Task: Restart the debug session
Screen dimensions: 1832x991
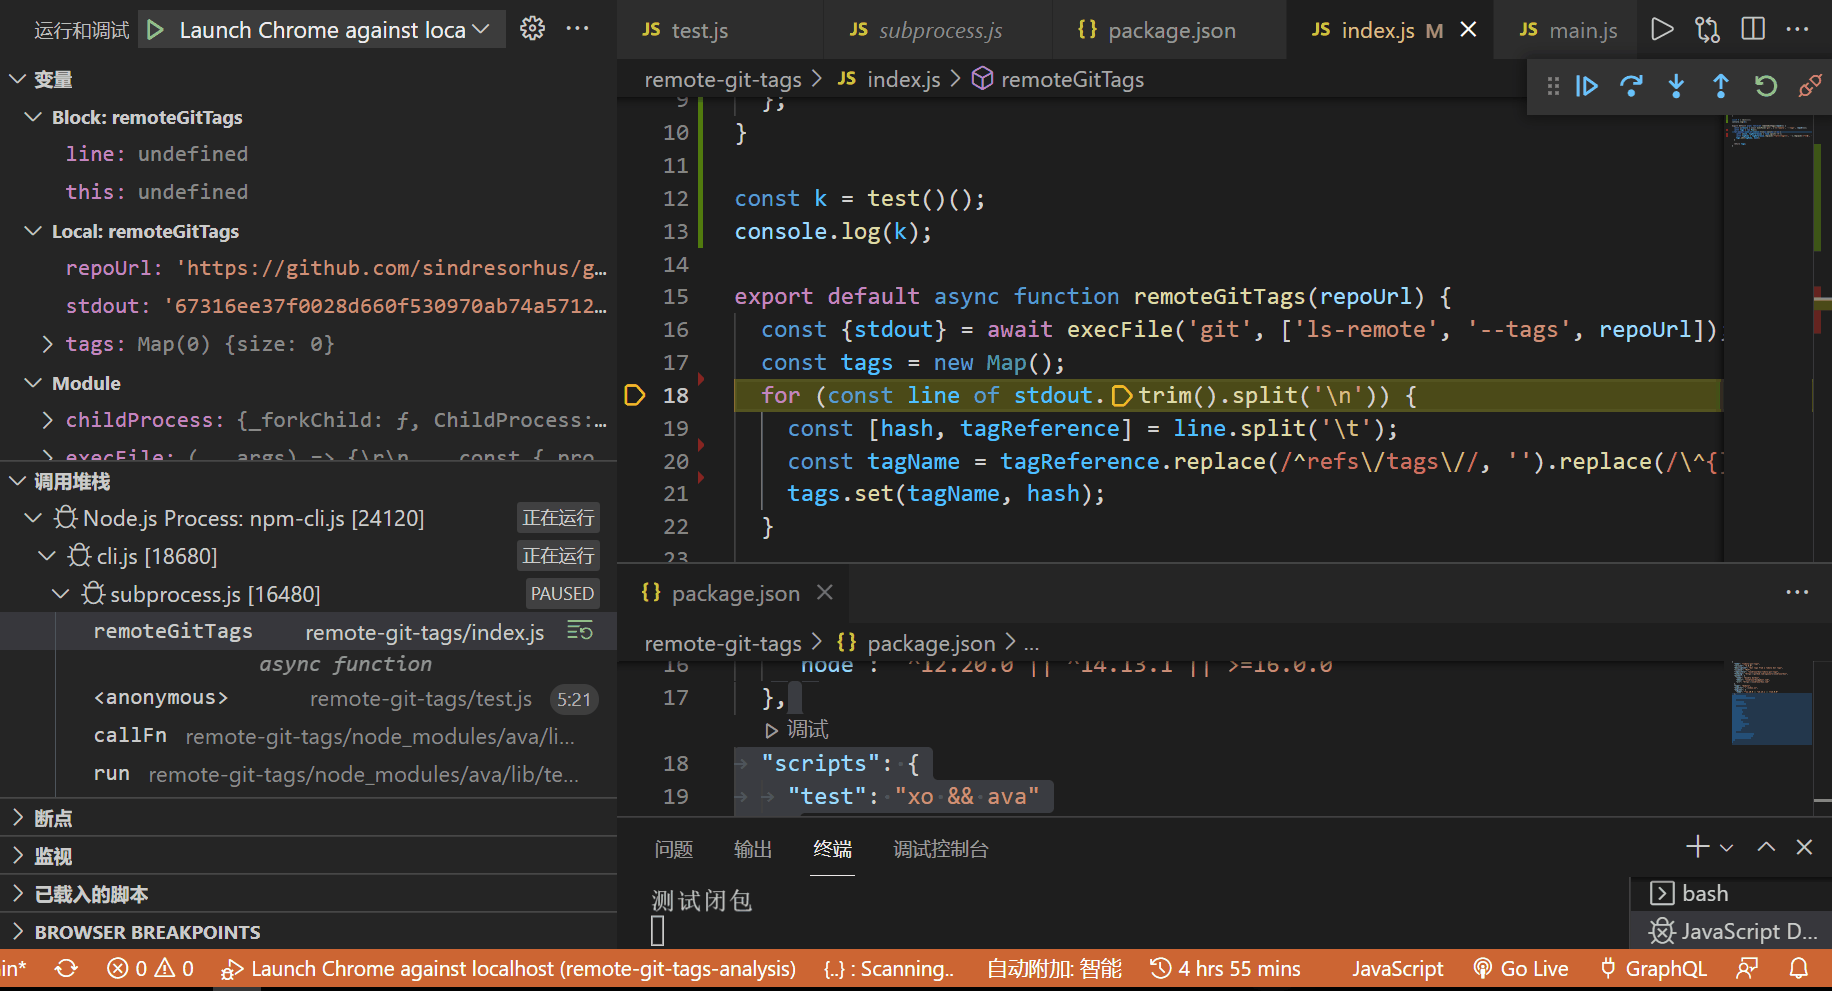Action: click(x=1766, y=86)
